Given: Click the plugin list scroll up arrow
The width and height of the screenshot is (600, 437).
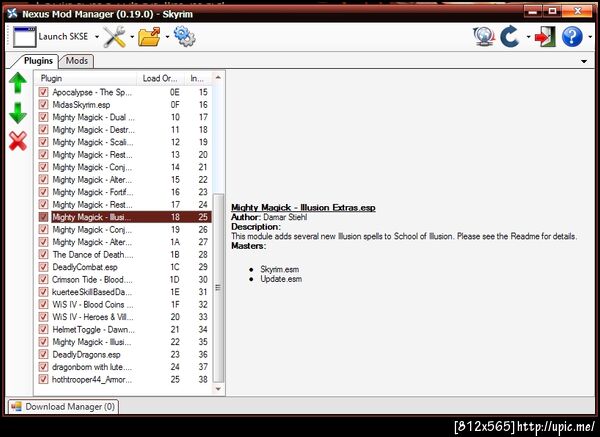Looking at the screenshot, I should [218, 77].
